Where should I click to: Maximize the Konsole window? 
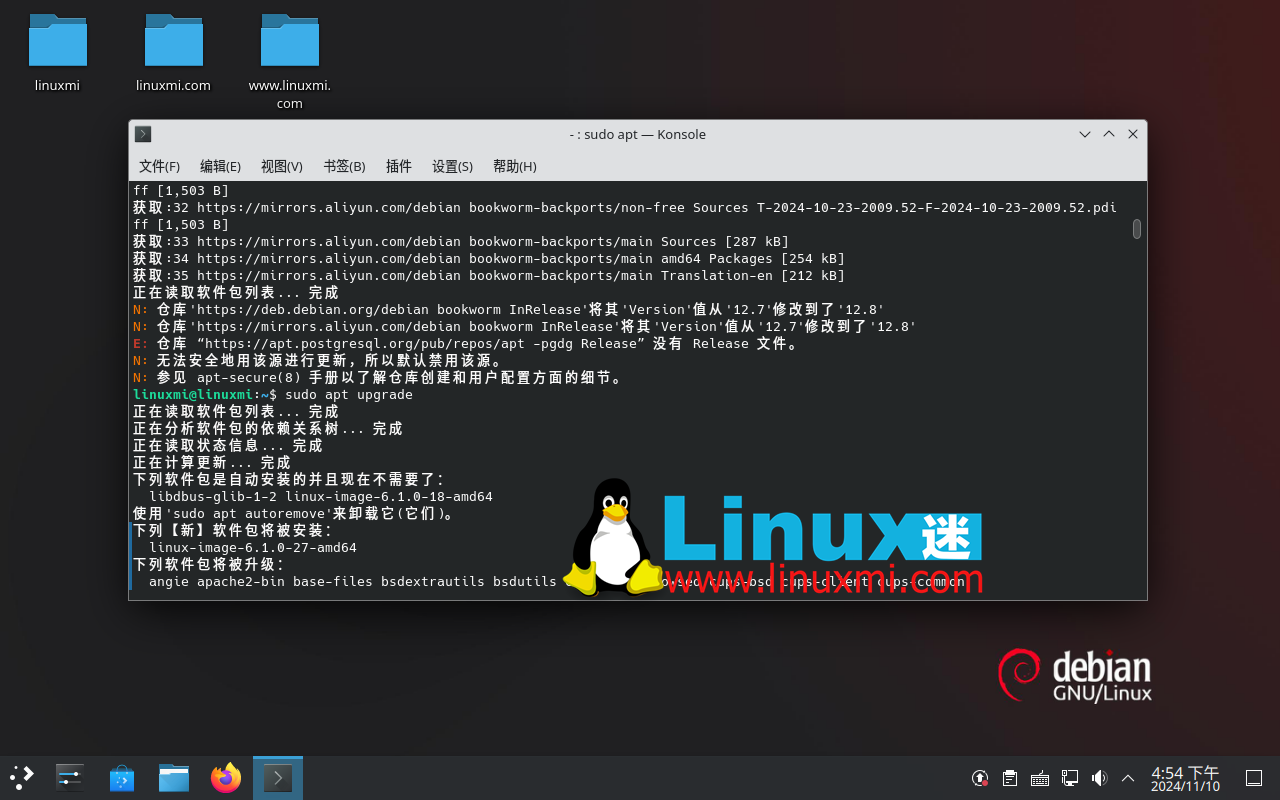click(x=1109, y=134)
